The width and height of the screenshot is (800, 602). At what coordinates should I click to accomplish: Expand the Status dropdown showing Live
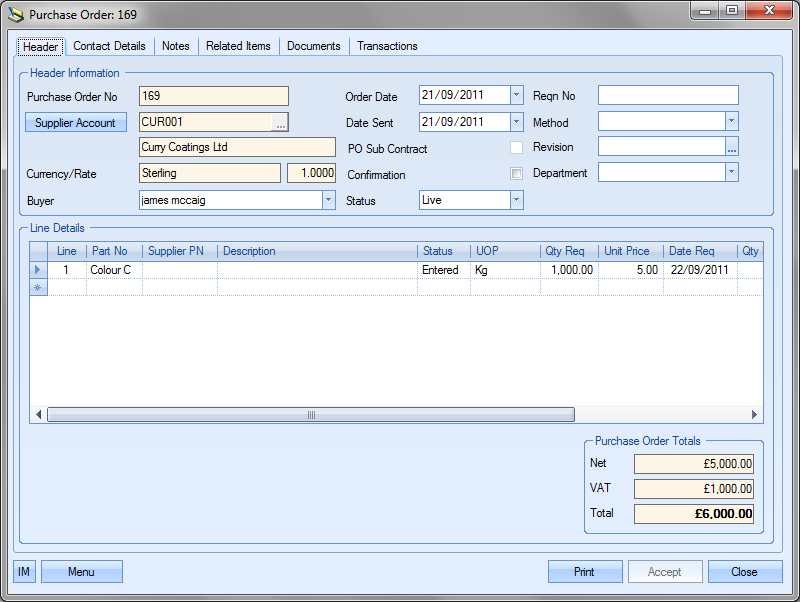tap(516, 200)
